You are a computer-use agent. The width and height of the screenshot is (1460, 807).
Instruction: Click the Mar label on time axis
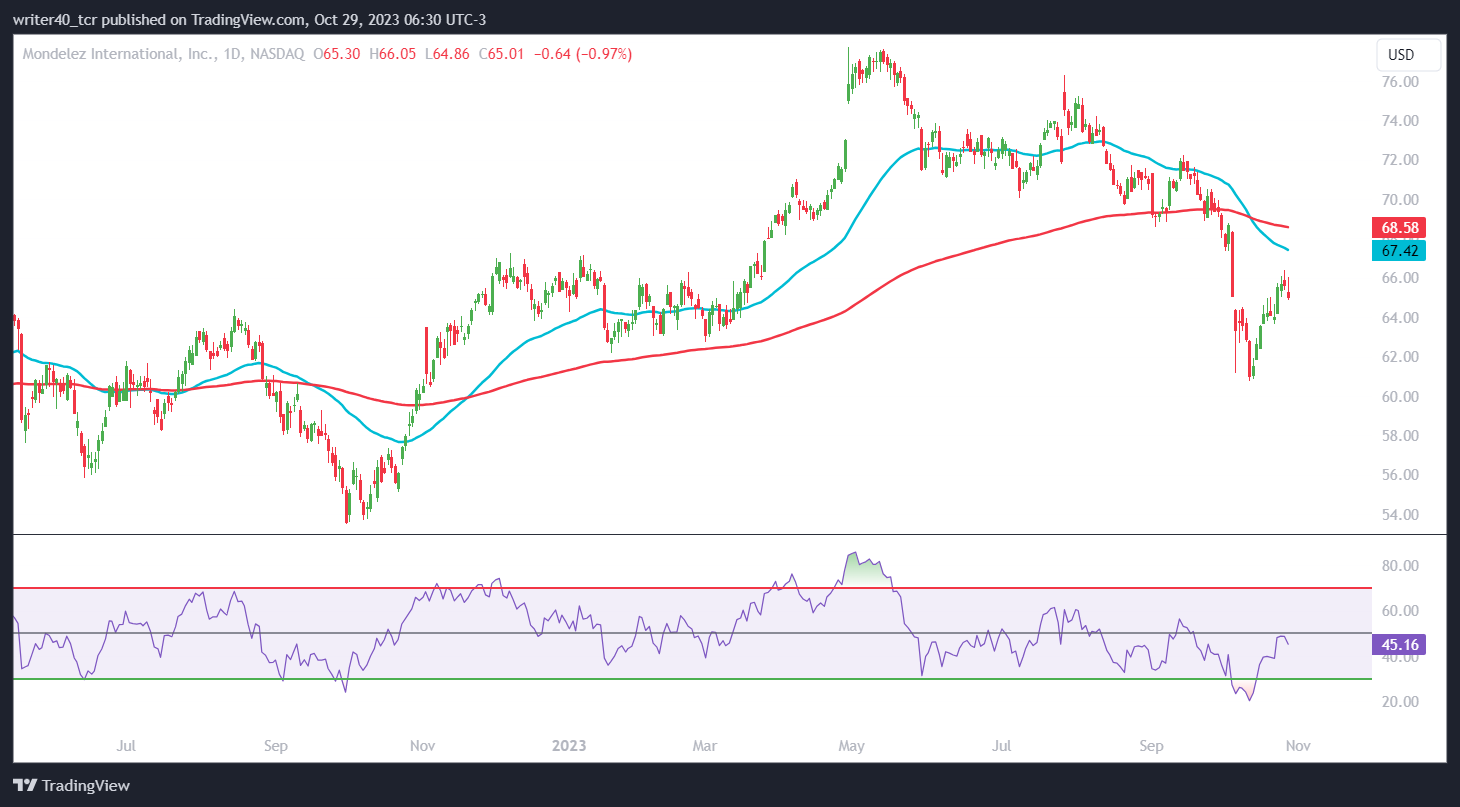click(x=705, y=746)
